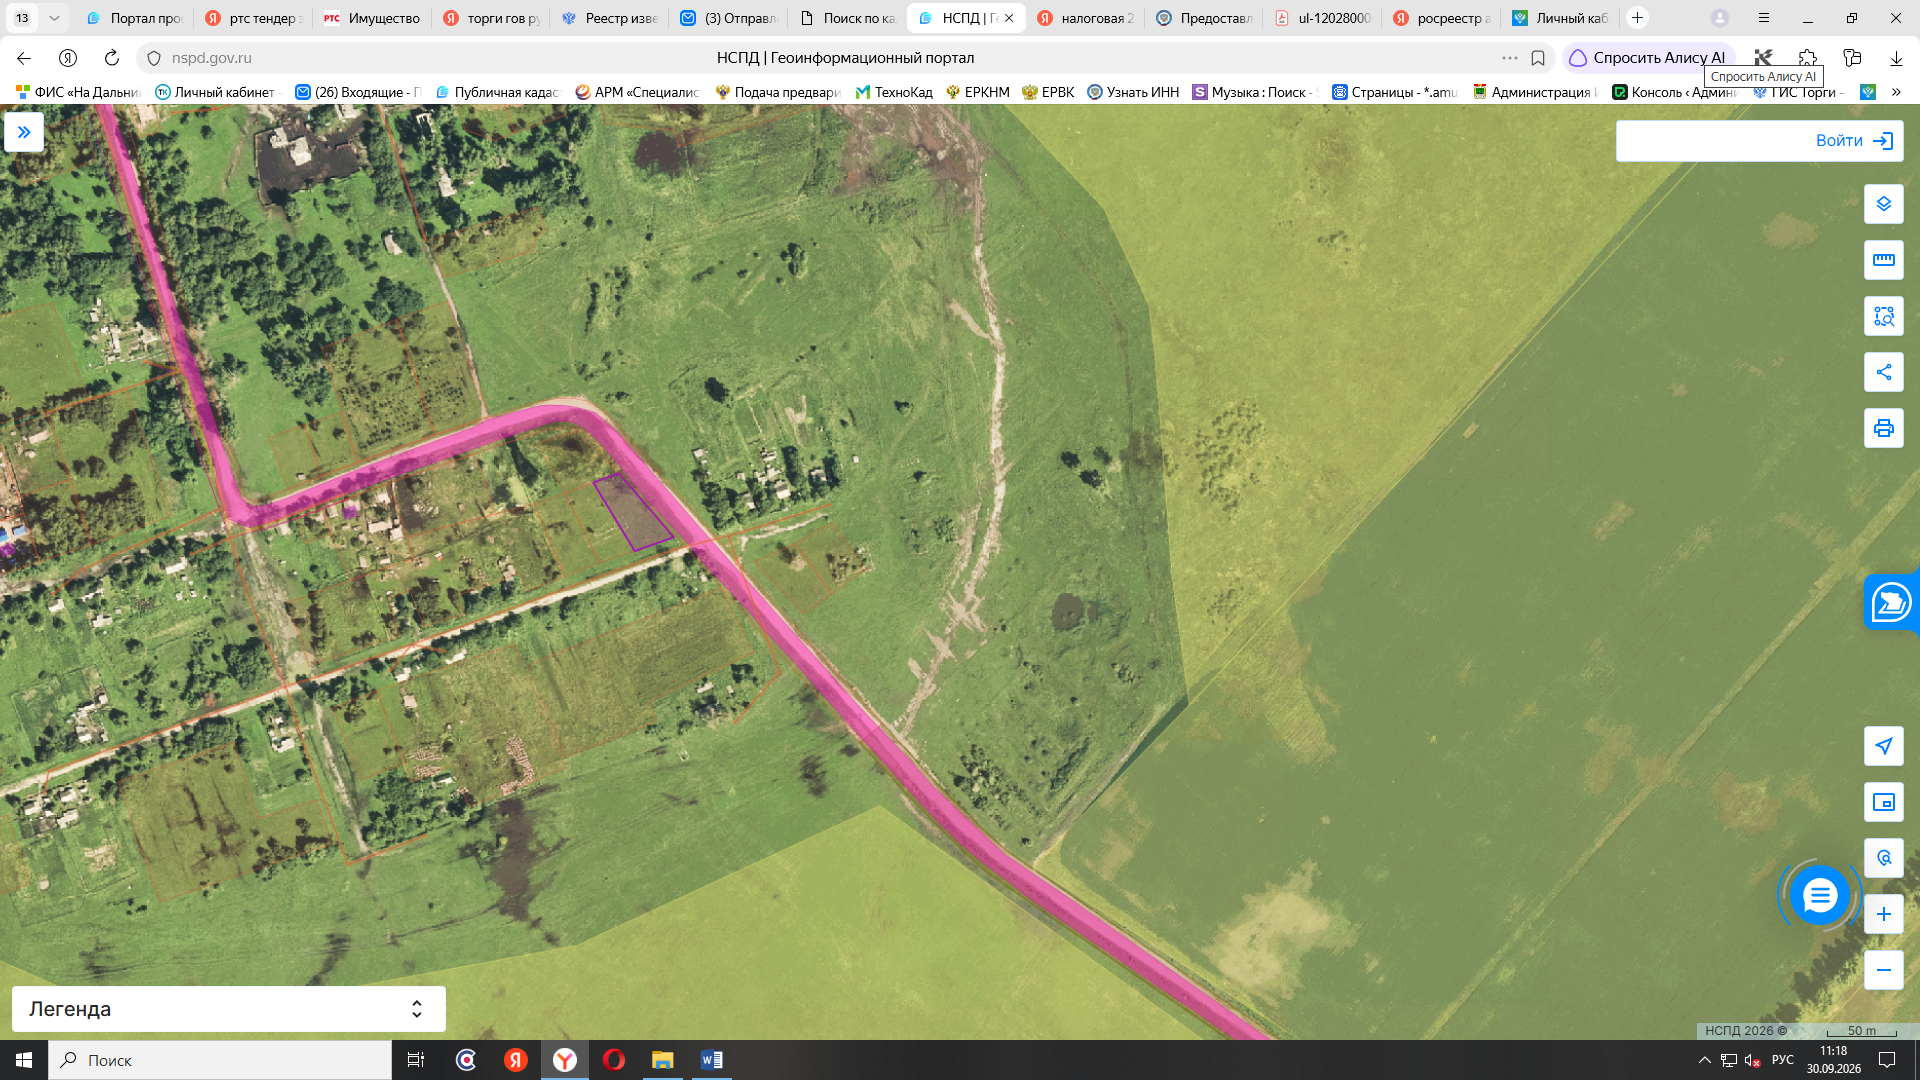Show hidden system tray icons

(1704, 1060)
